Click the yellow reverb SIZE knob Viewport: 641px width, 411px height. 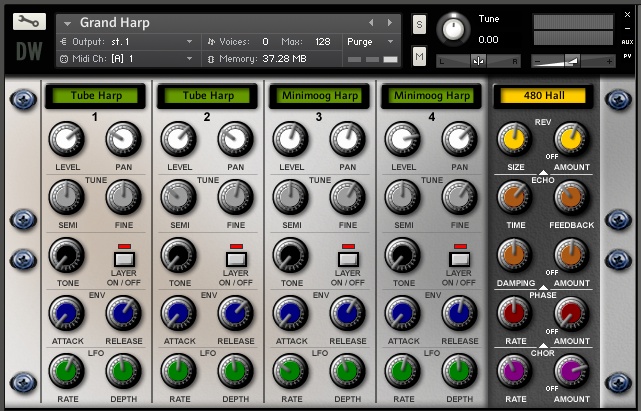[x=513, y=140]
